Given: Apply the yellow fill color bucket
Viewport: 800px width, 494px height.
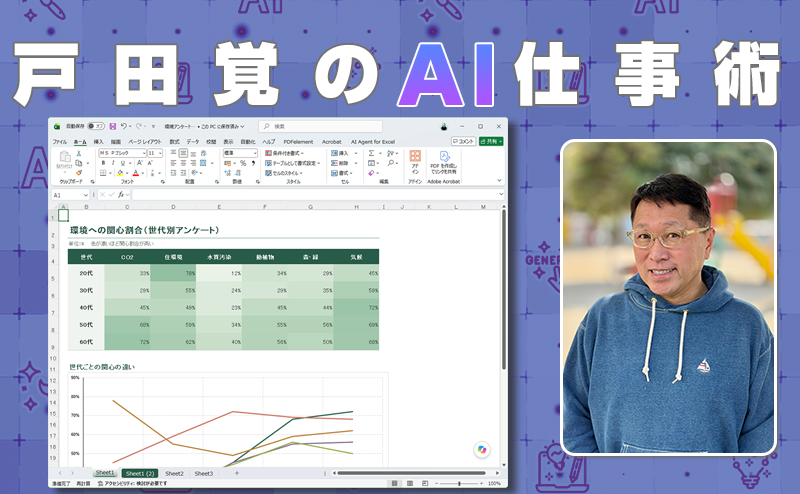Looking at the screenshot, I should coord(120,173).
